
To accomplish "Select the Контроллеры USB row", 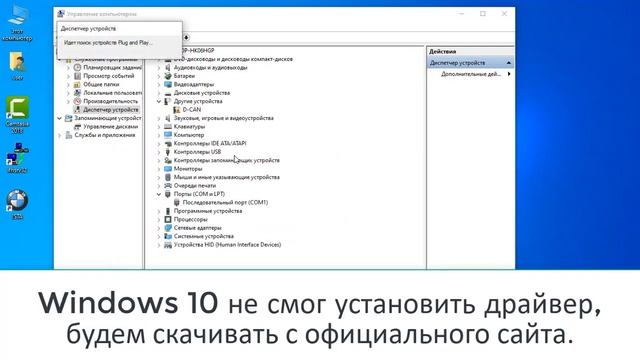I will pos(197,152).
